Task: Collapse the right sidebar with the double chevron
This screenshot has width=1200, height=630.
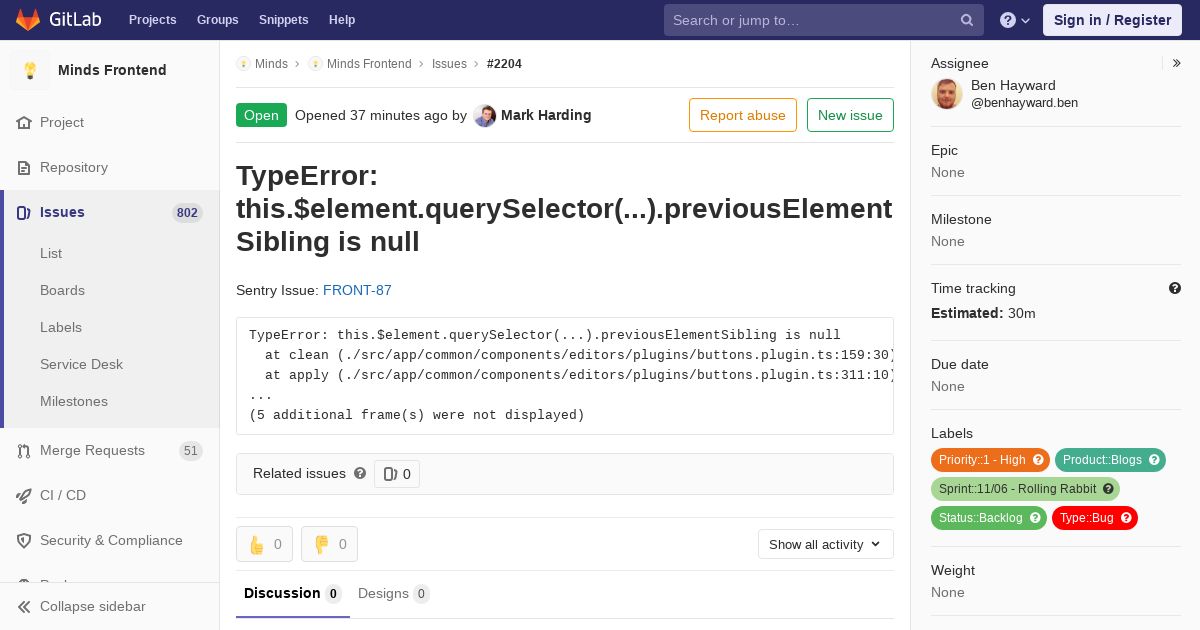Action: [x=1177, y=63]
